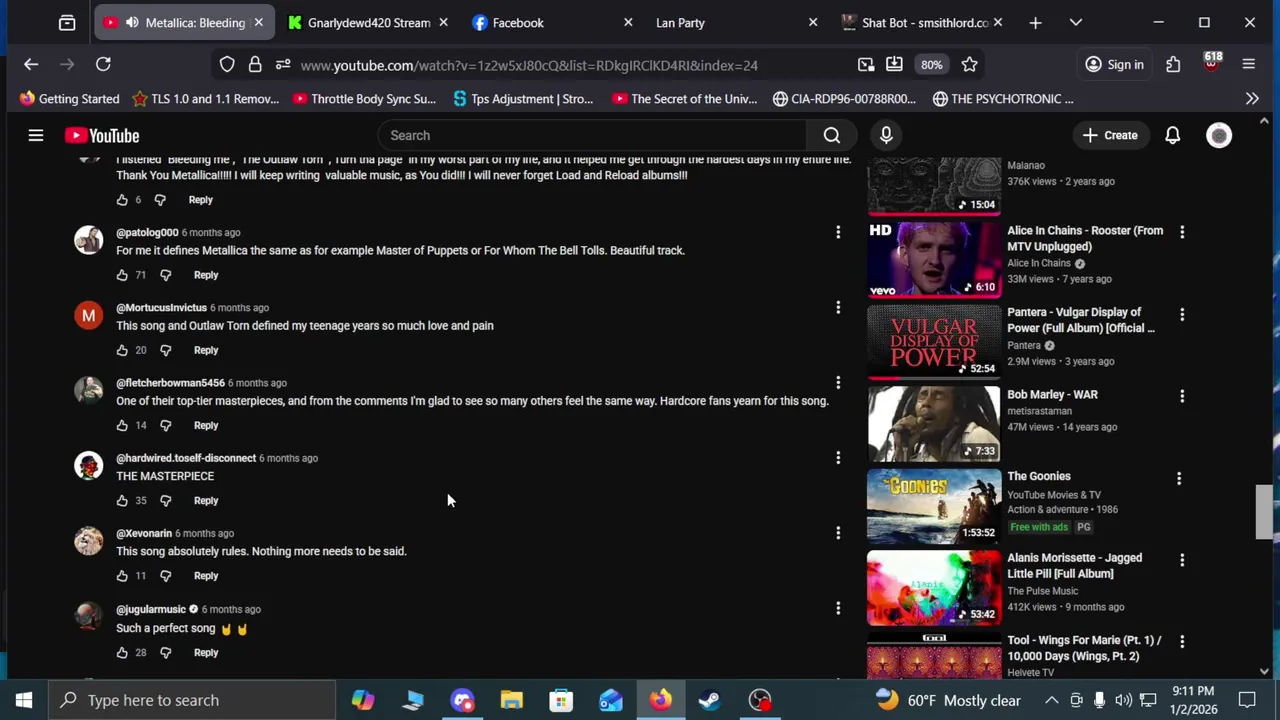Open options menu for @patolog000 comment
The image size is (1280, 720).
click(838, 232)
